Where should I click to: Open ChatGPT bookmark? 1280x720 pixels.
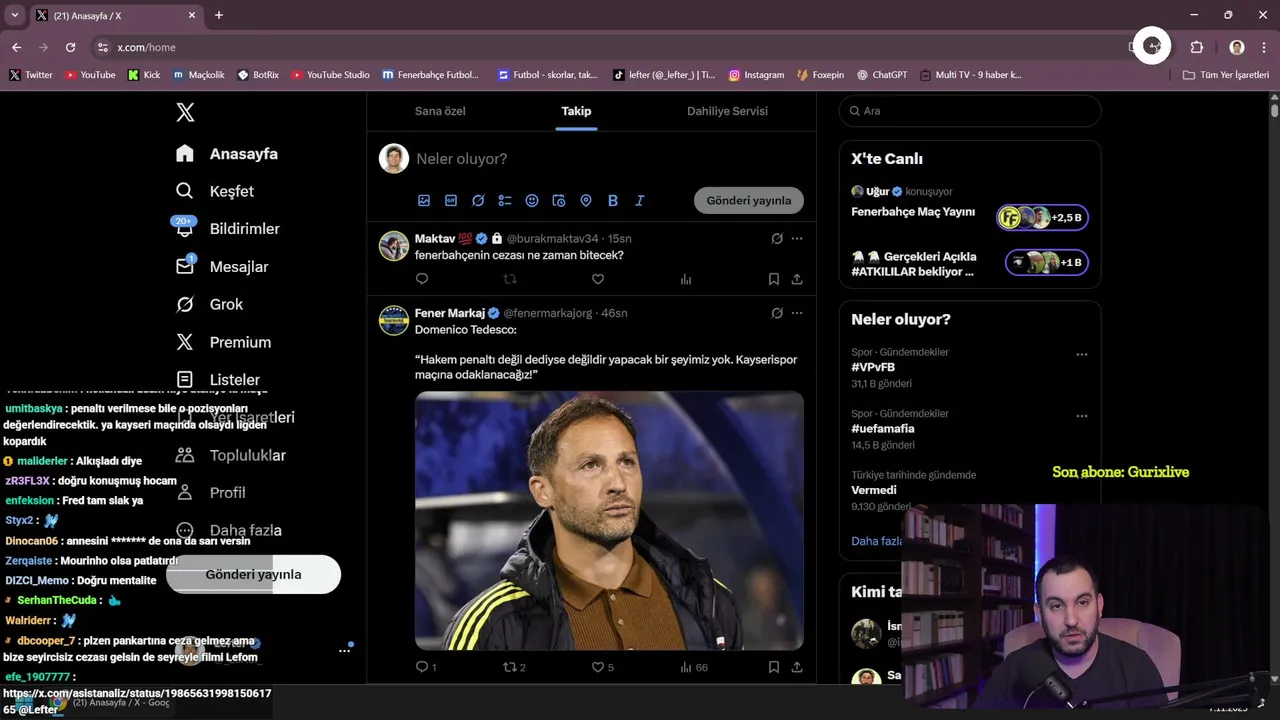coord(882,75)
